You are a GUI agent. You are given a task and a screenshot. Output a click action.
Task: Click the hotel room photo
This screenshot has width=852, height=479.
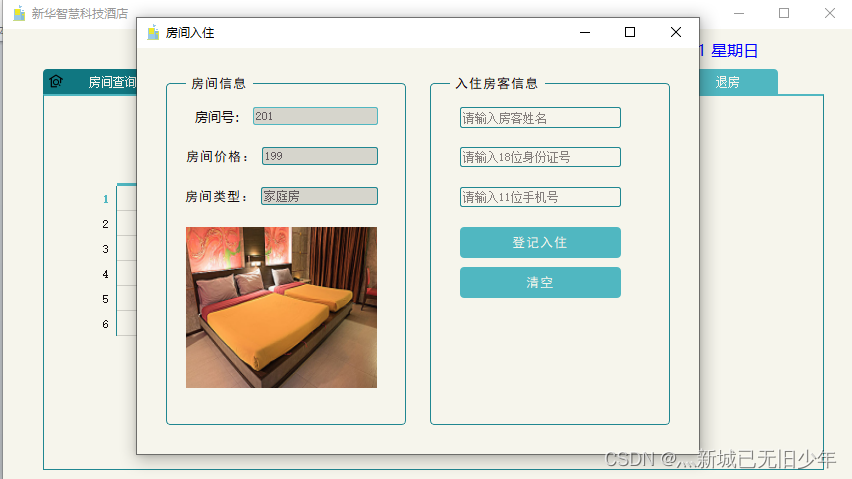[281, 307]
